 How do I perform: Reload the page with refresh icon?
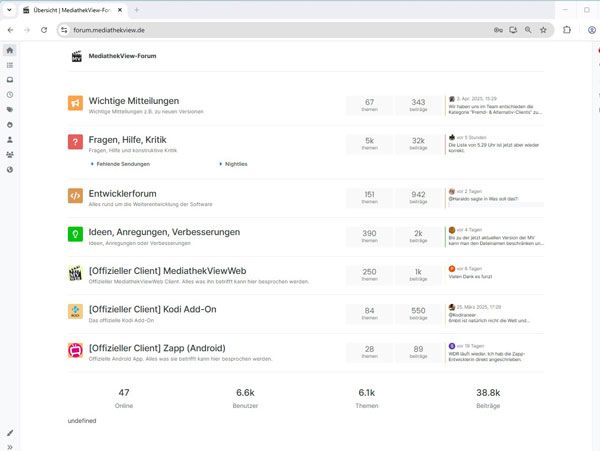click(44, 30)
